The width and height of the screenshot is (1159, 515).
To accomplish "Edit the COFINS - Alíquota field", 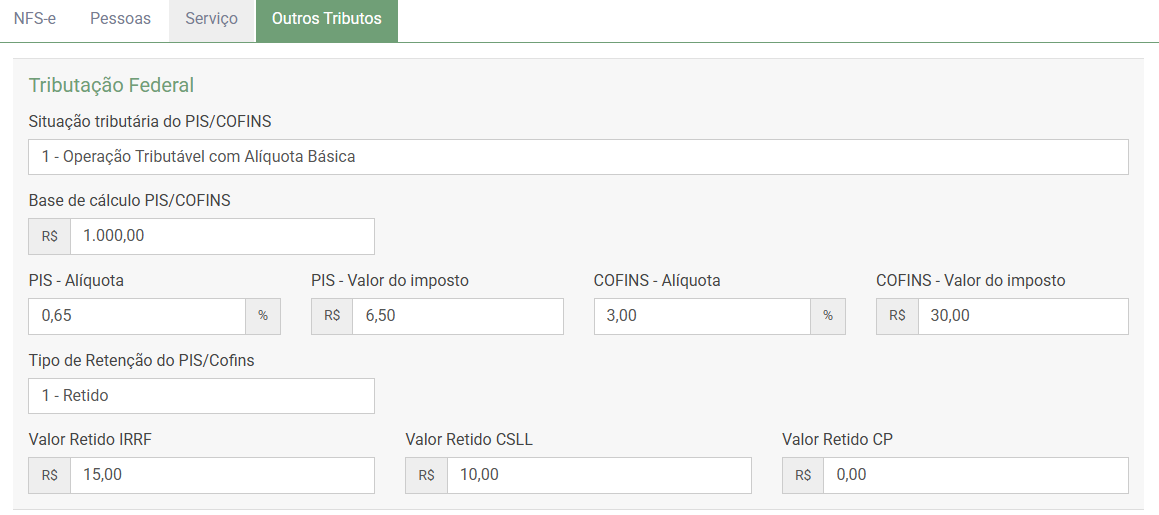I will (x=702, y=316).
